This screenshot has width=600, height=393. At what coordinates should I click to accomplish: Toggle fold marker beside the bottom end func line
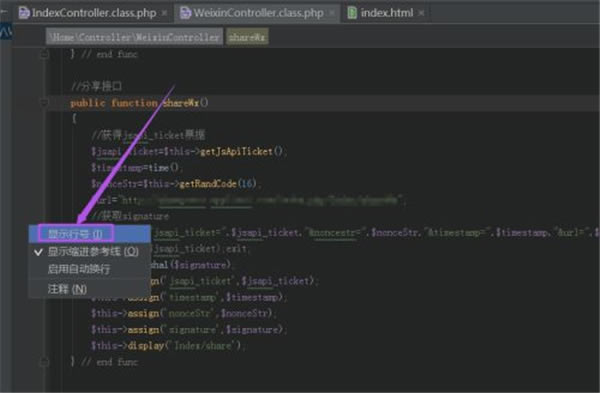[44, 362]
